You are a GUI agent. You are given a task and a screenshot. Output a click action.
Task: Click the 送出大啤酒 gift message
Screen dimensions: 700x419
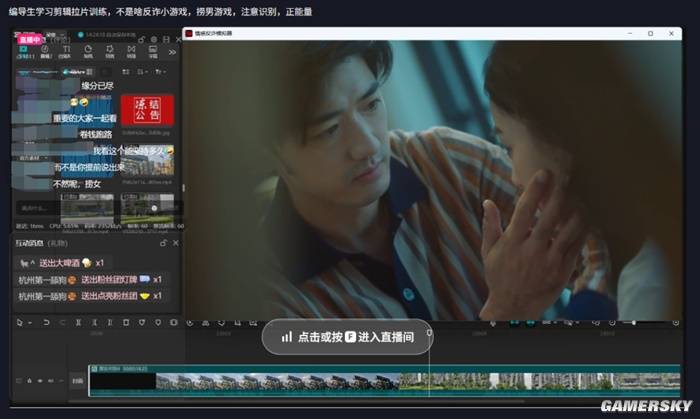(x=62, y=263)
